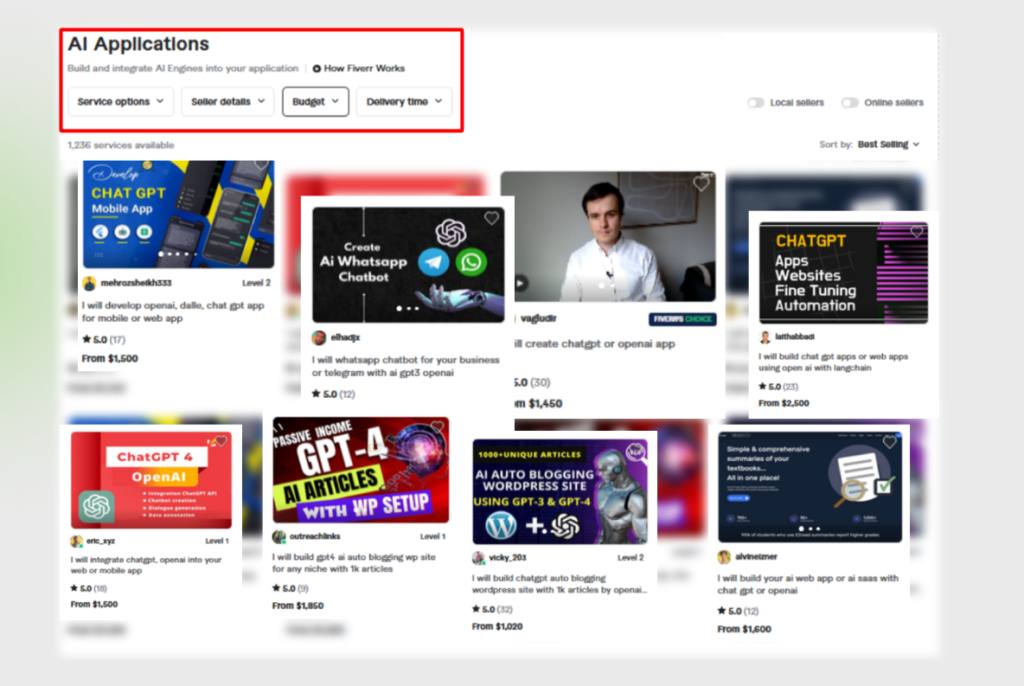Screen dimensions: 1024x686
Task: Click mehrozsheikh333's avatar icon
Action: point(89,283)
